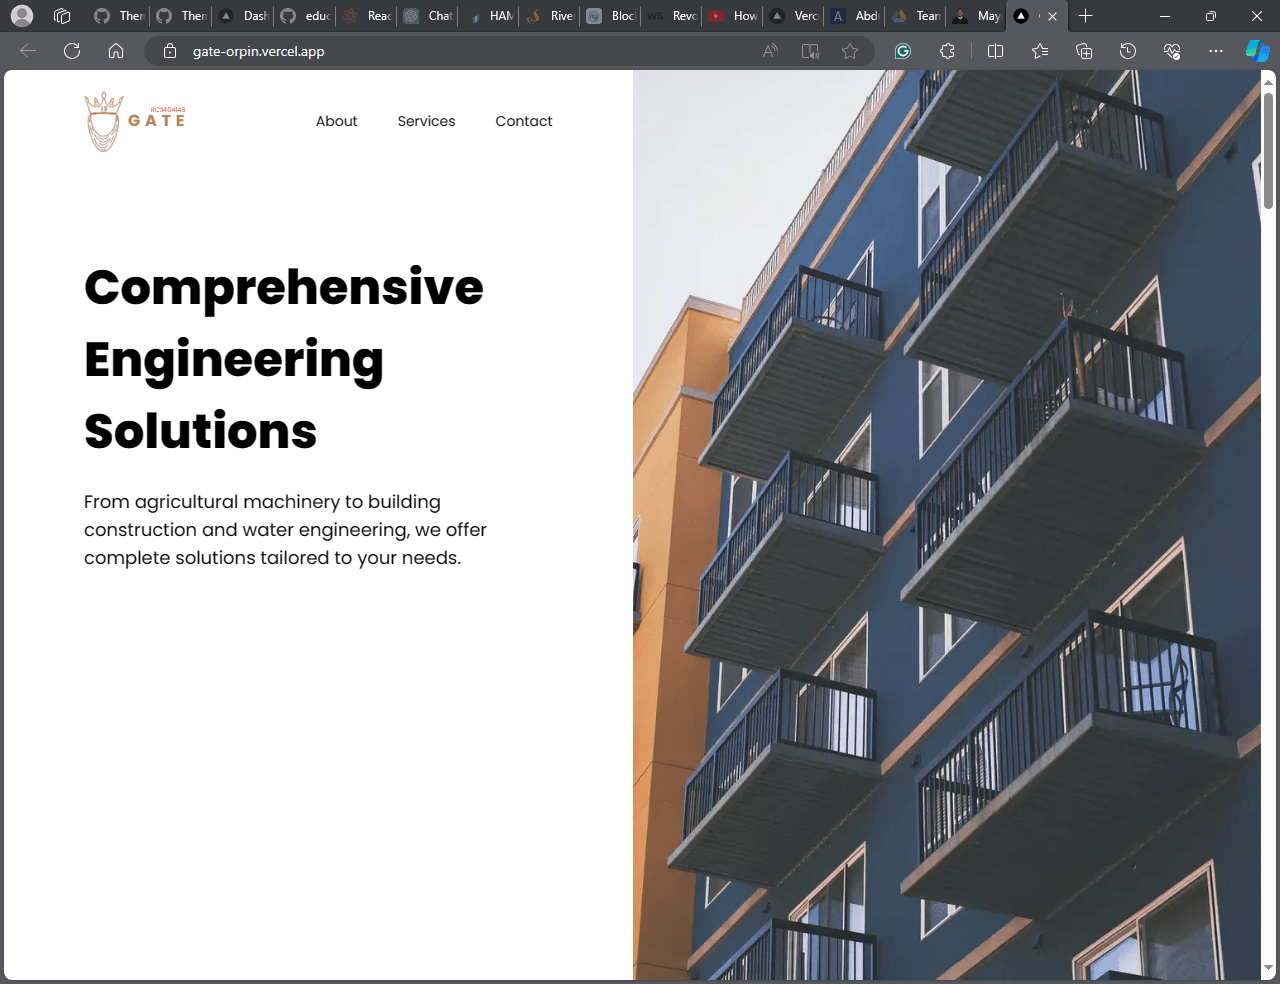Add this page to favorites star
This screenshot has width=1280, height=984.
click(x=850, y=51)
